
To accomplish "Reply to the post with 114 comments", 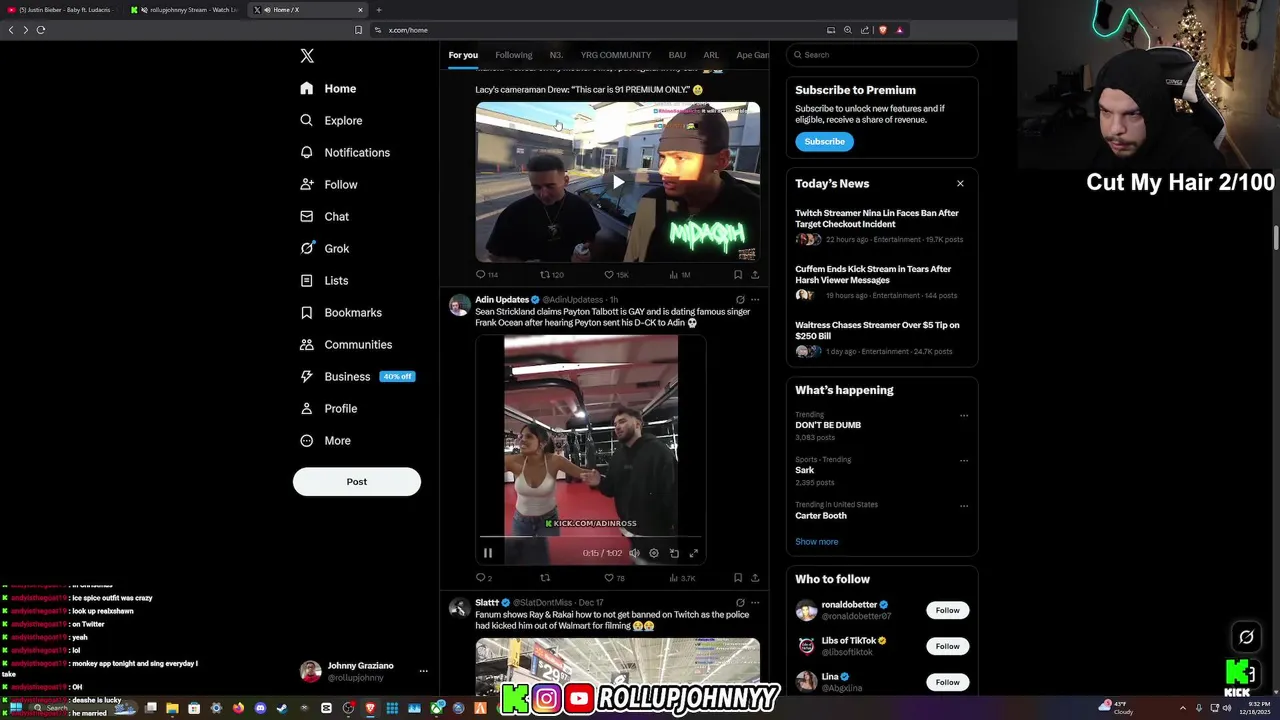I will 486,275.
